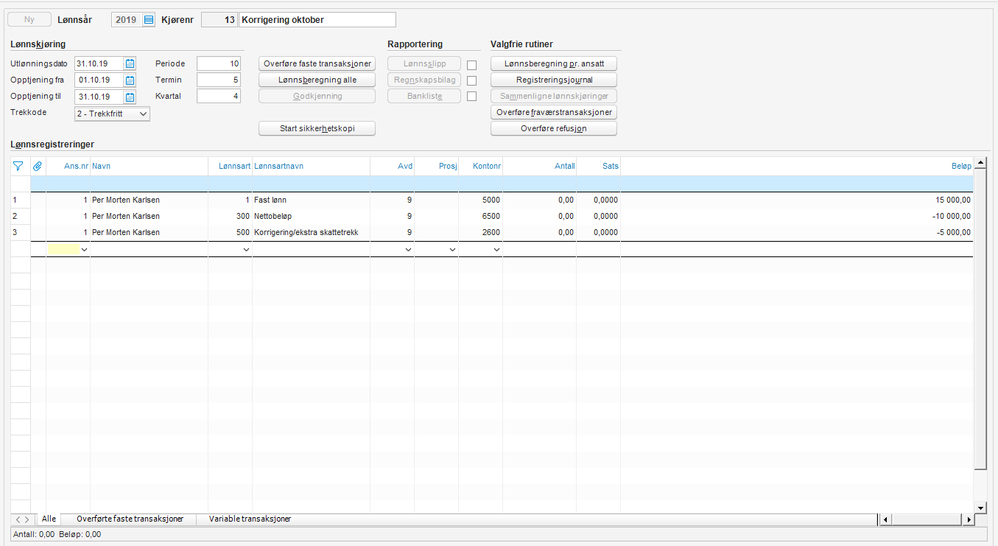This screenshot has width=998, height=546.
Task: Open the Lønnsår calendar picker icon
Action: (x=149, y=20)
